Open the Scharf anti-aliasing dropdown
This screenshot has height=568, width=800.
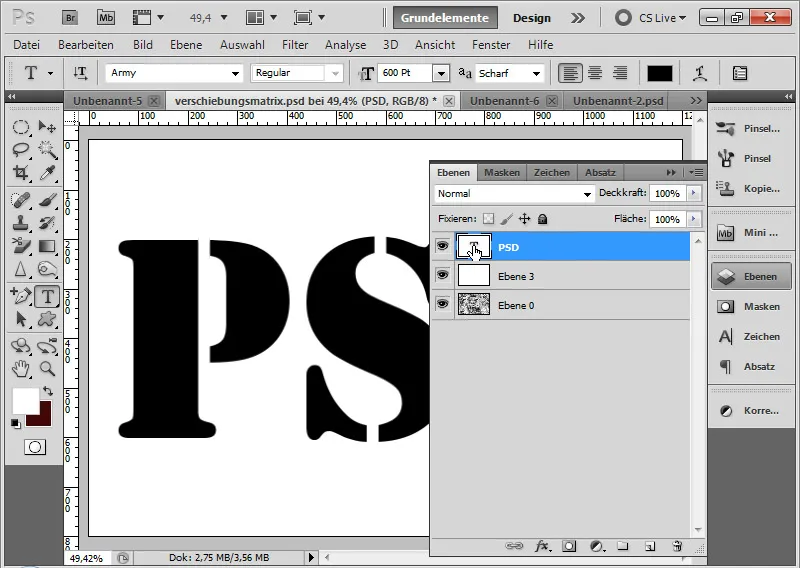(536, 73)
